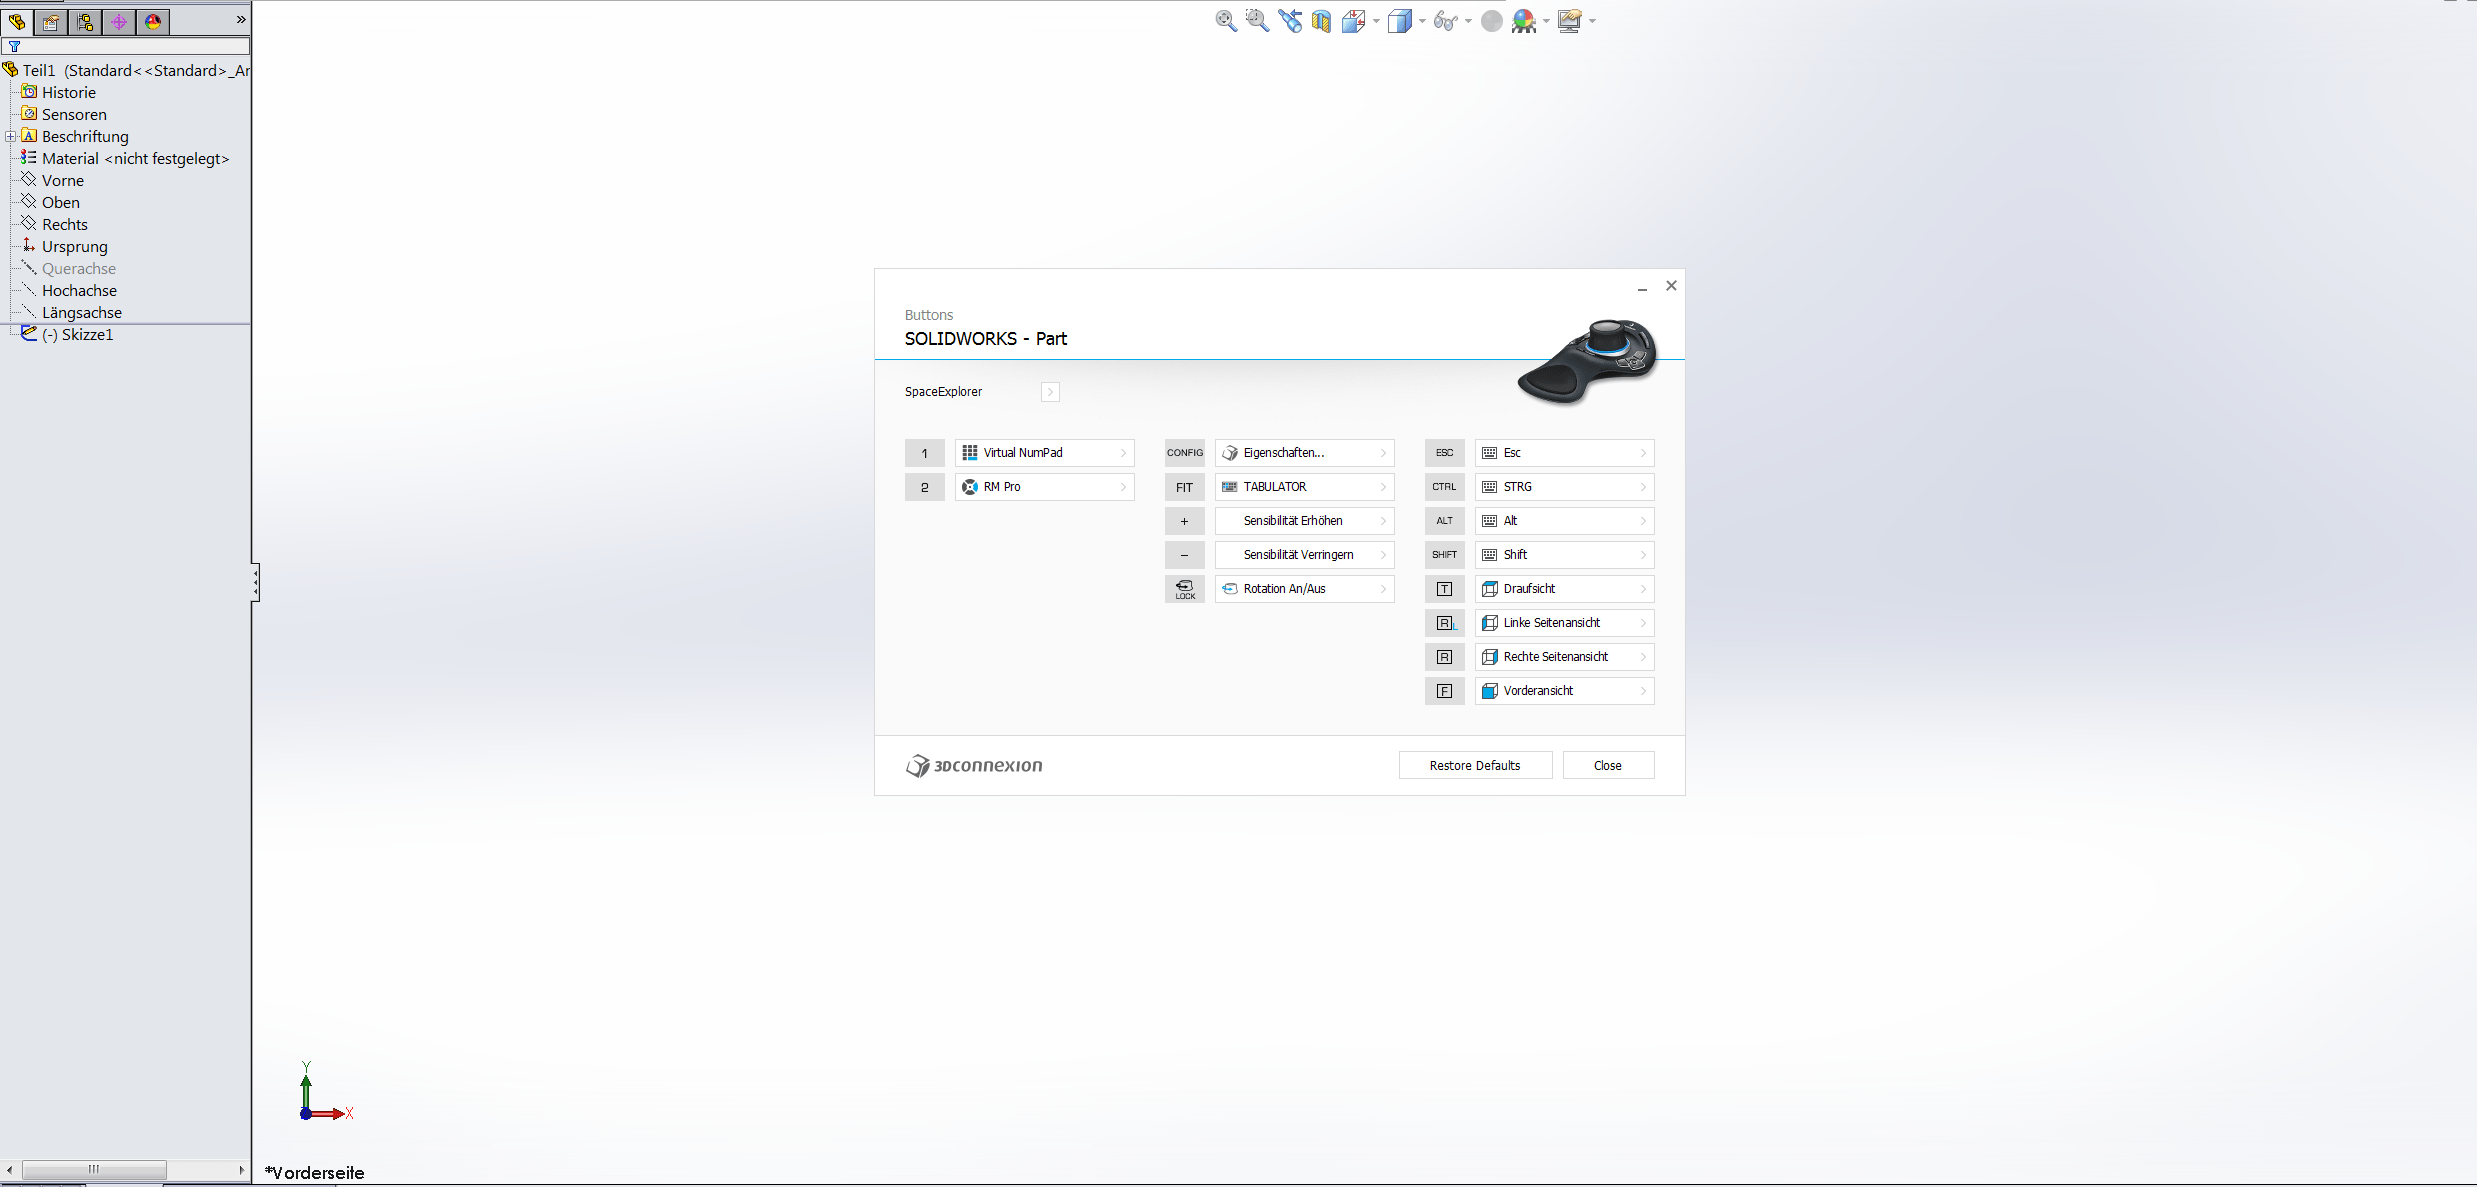The height and width of the screenshot is (1187, 2477).
Task: Open Sensibilität Verringern assignment field
Action: coord(1304,555)
